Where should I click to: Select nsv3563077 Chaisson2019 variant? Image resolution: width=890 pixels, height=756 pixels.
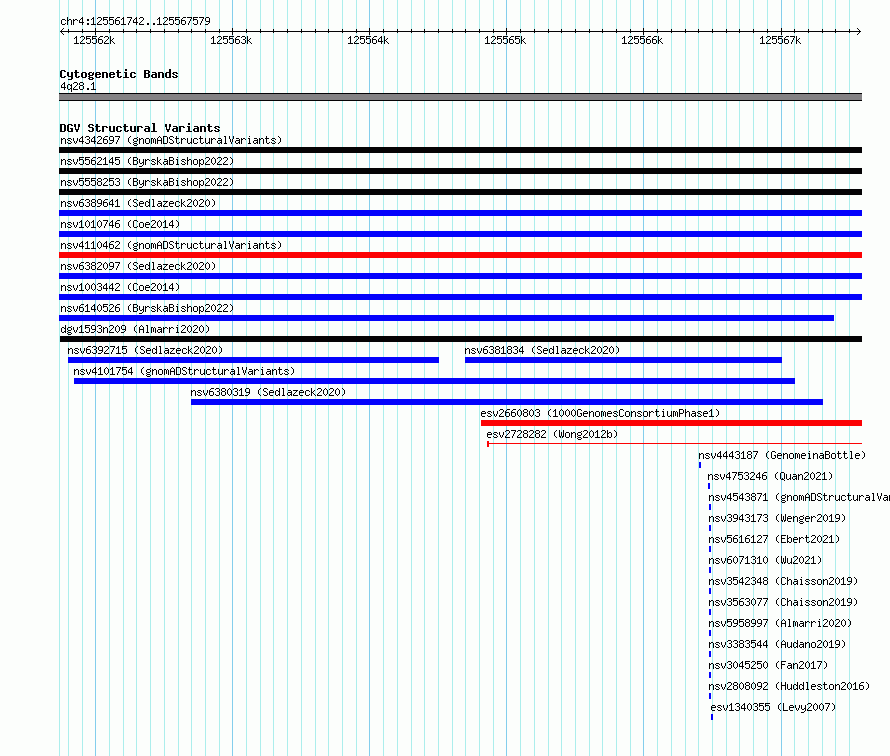tap(783, 602)
